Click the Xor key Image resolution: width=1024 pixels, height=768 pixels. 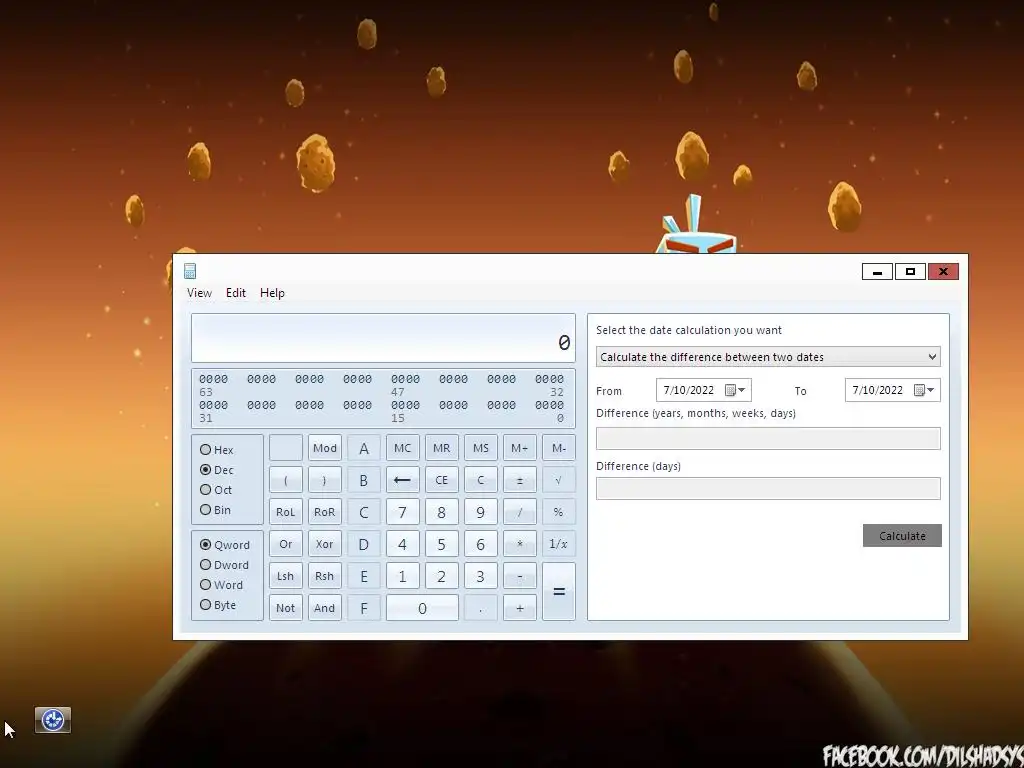point(325,544)
